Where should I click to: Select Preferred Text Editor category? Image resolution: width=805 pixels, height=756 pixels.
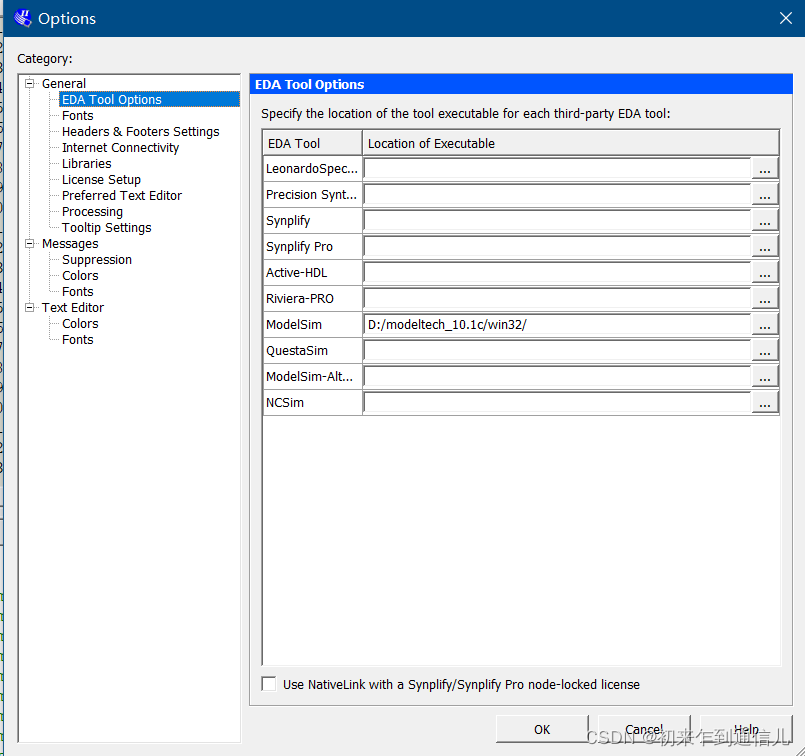(122, 196)
